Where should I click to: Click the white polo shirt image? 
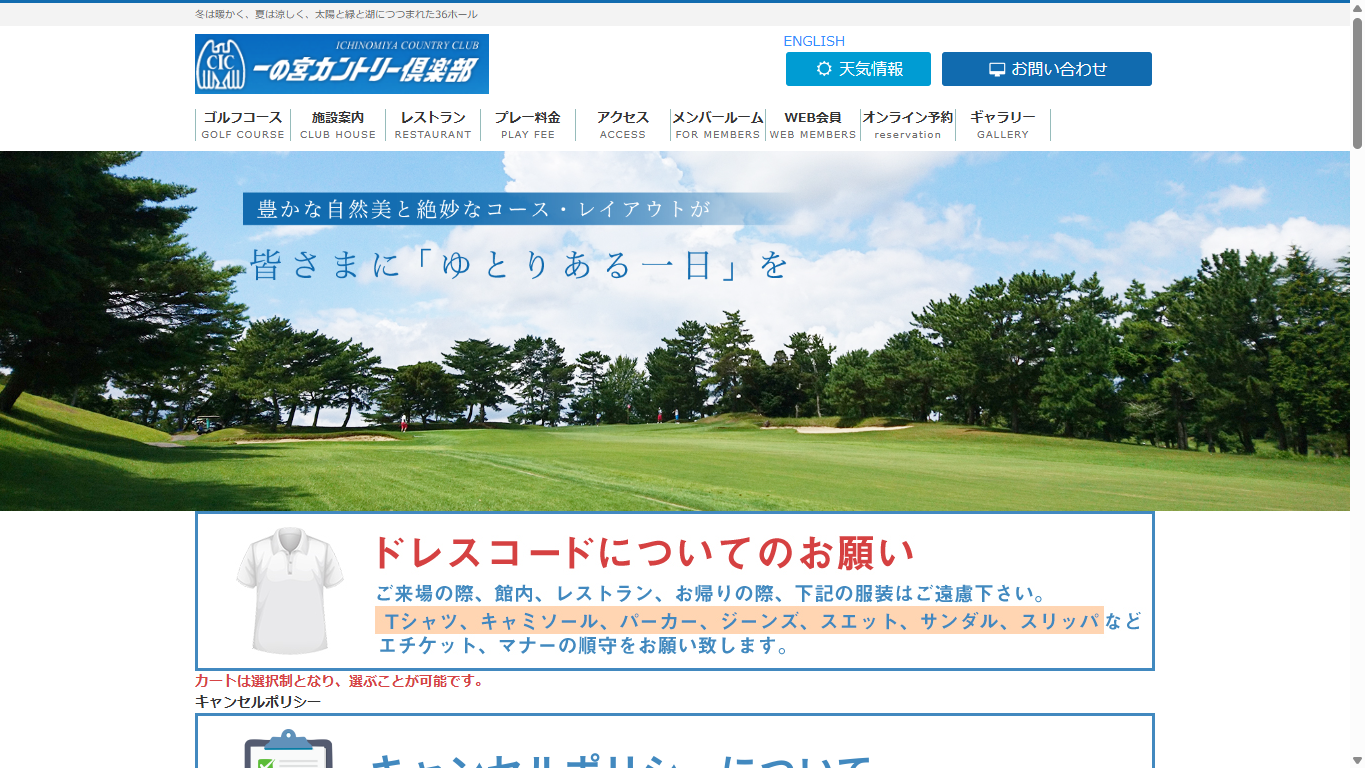(x=290, y=591)
